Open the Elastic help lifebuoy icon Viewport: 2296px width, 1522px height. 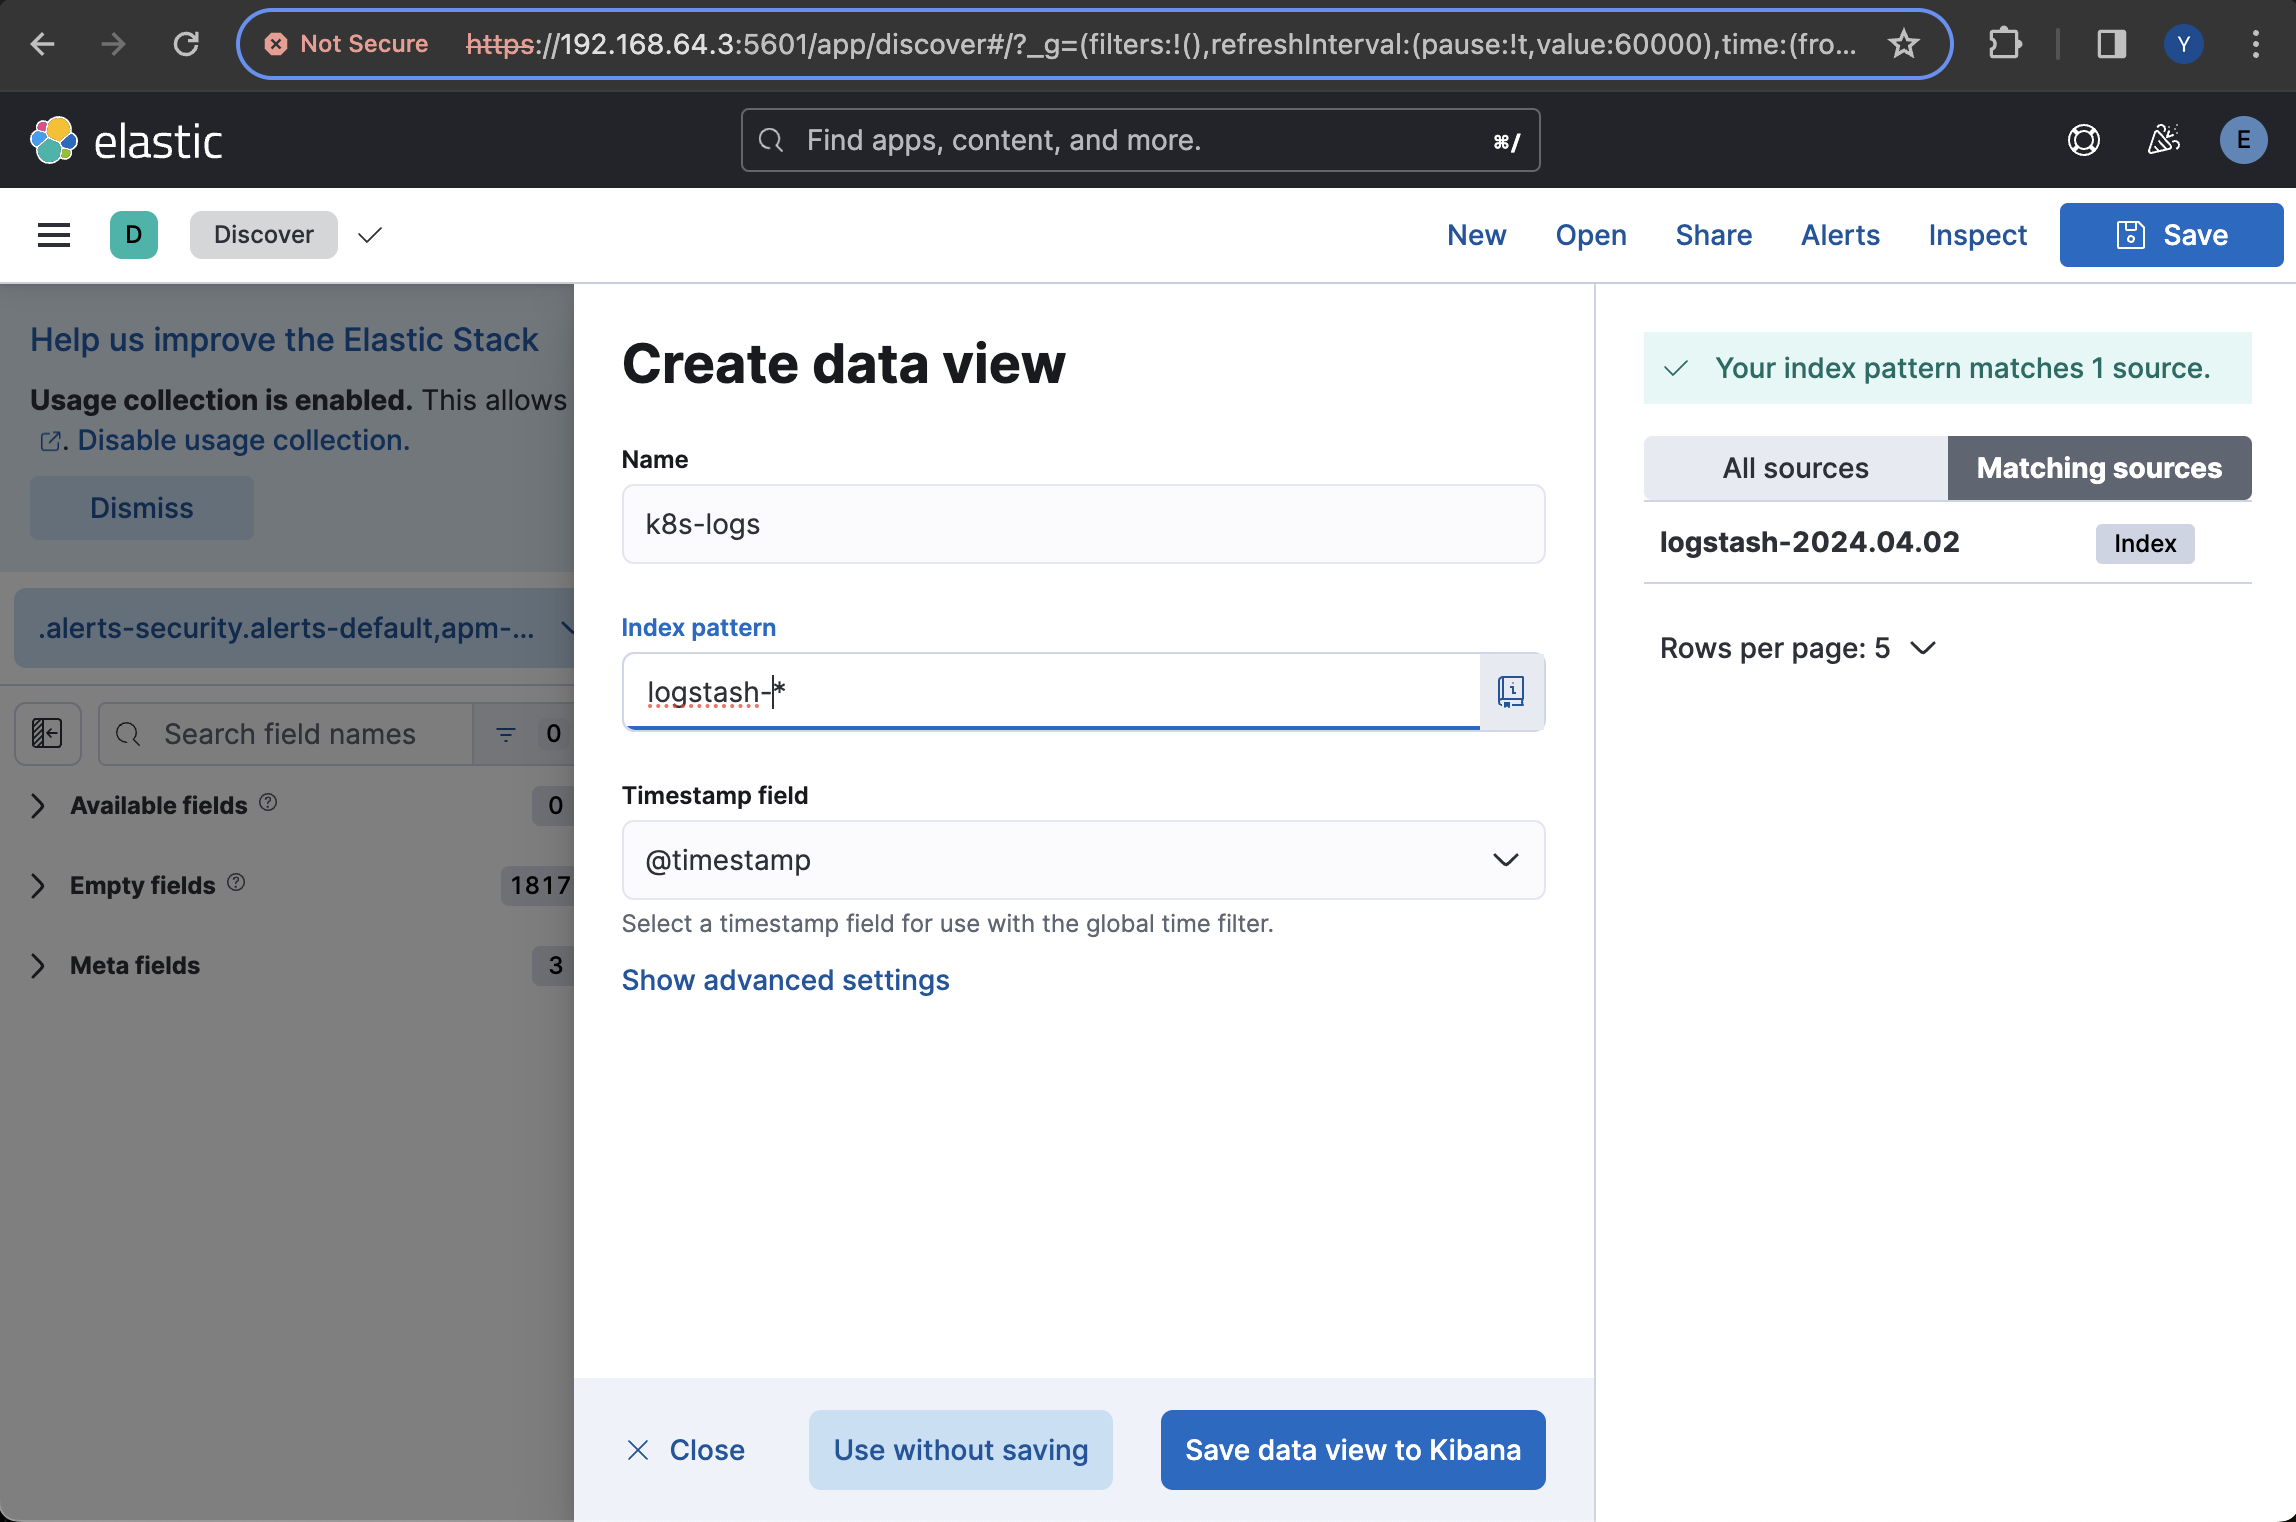click(2084, 140)
